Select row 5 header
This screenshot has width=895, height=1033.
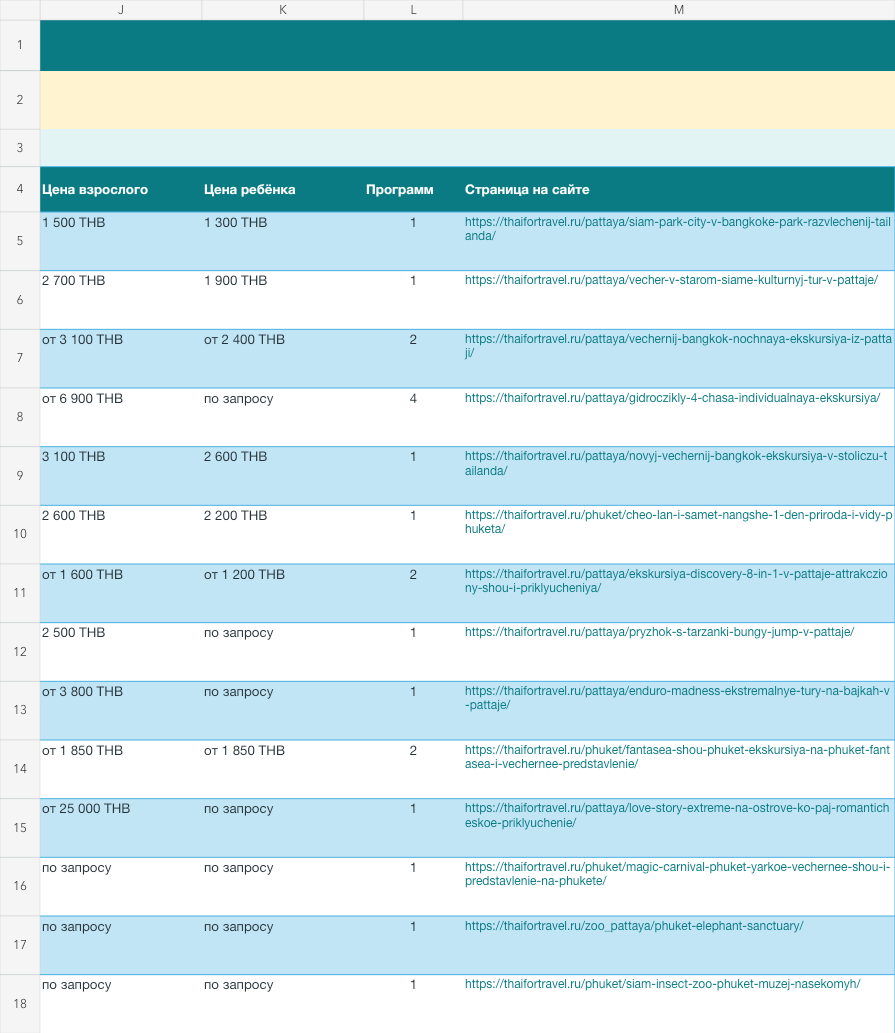(20, 241)
